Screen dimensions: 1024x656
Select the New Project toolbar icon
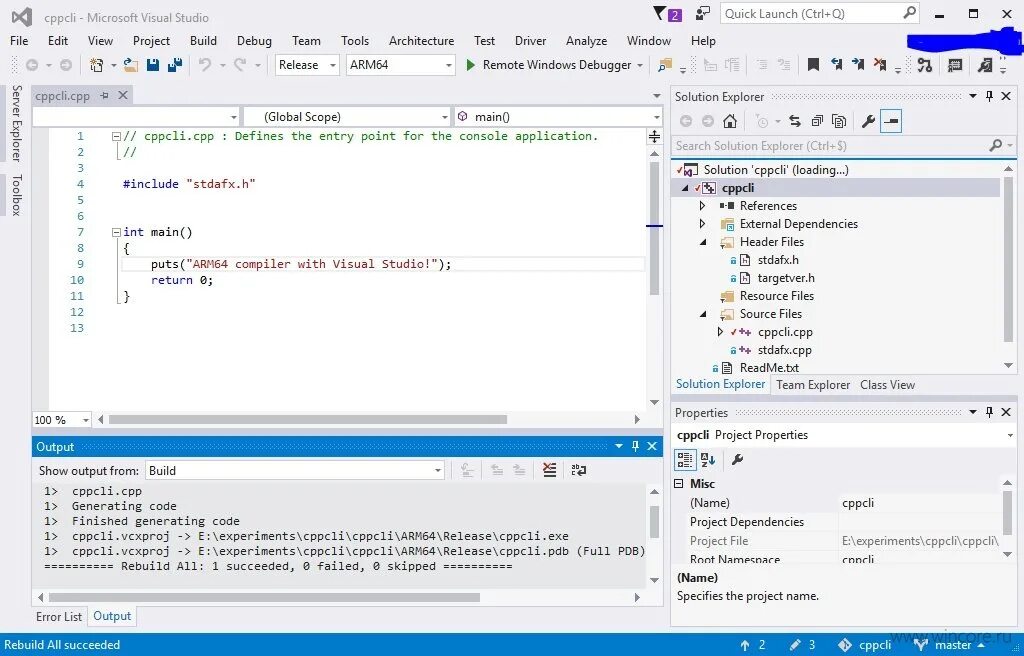click(x=97, y=64)
